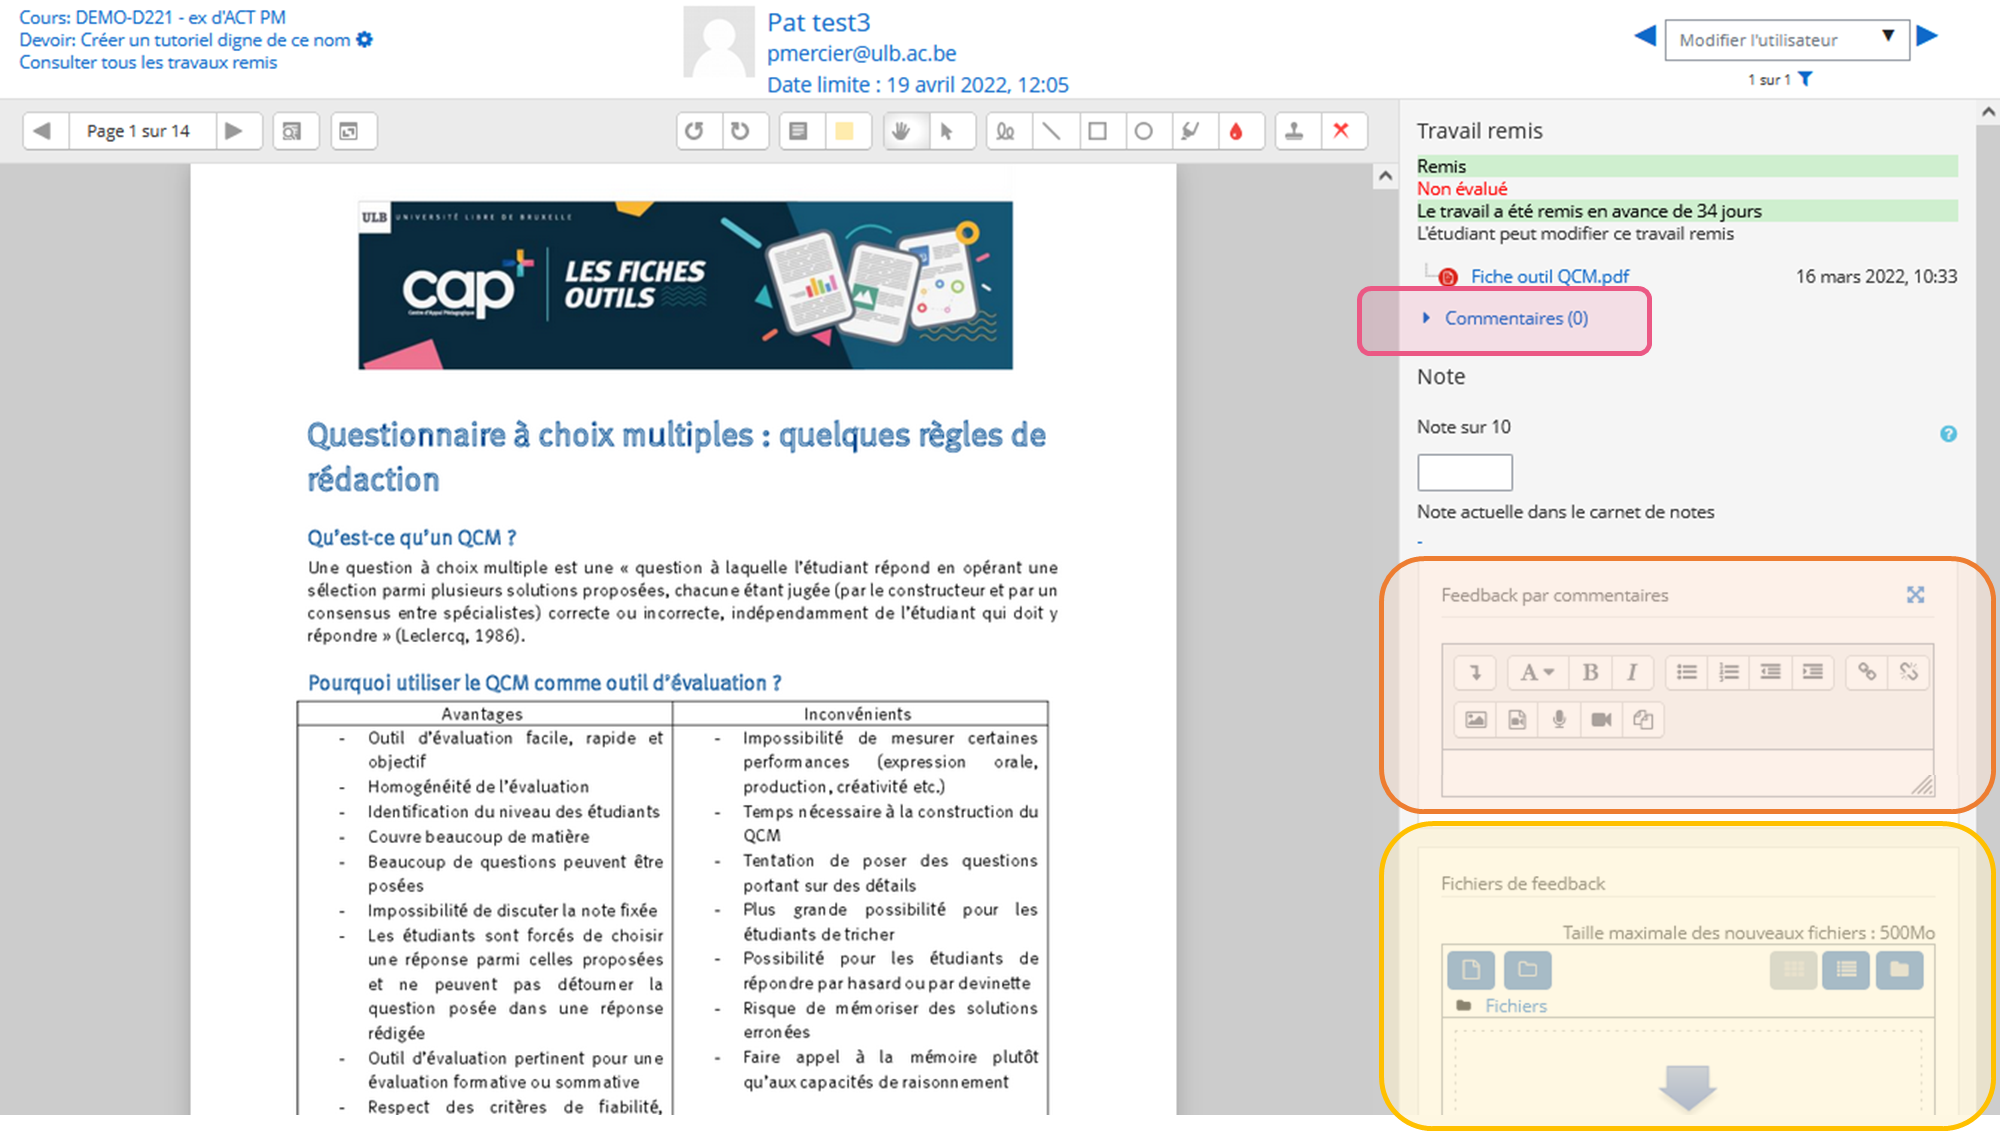Toggle unordered list in feedback editor
Image resolution: width=2000 pixels, height=1131 pixels.
tap(1687, 672)
